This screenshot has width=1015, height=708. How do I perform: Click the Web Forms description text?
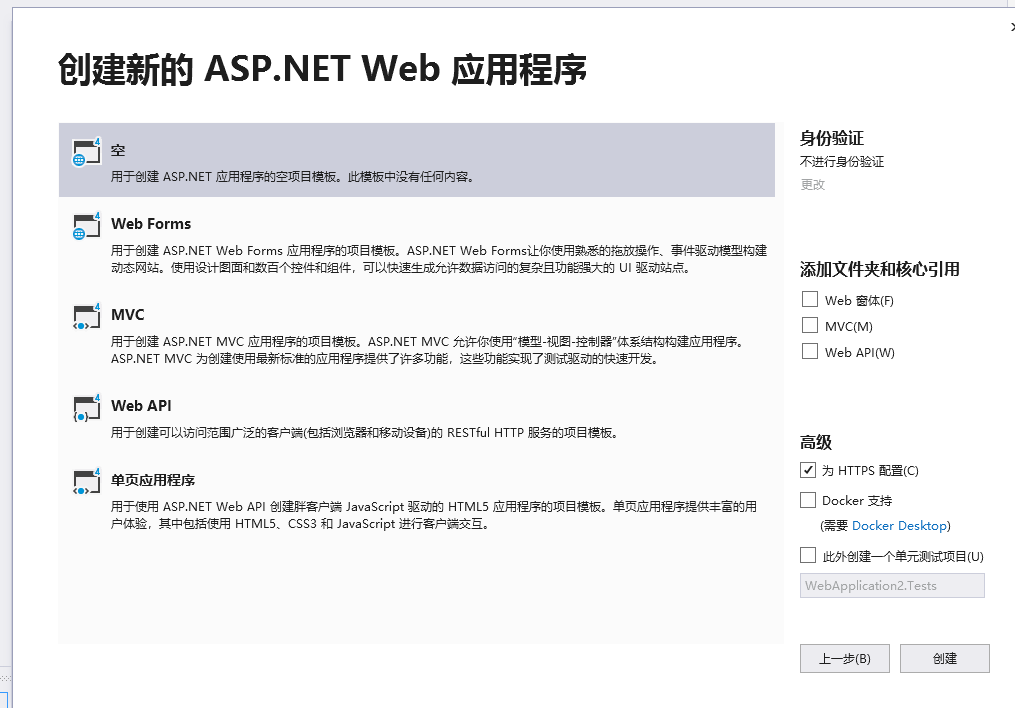(x=439, y=259)
